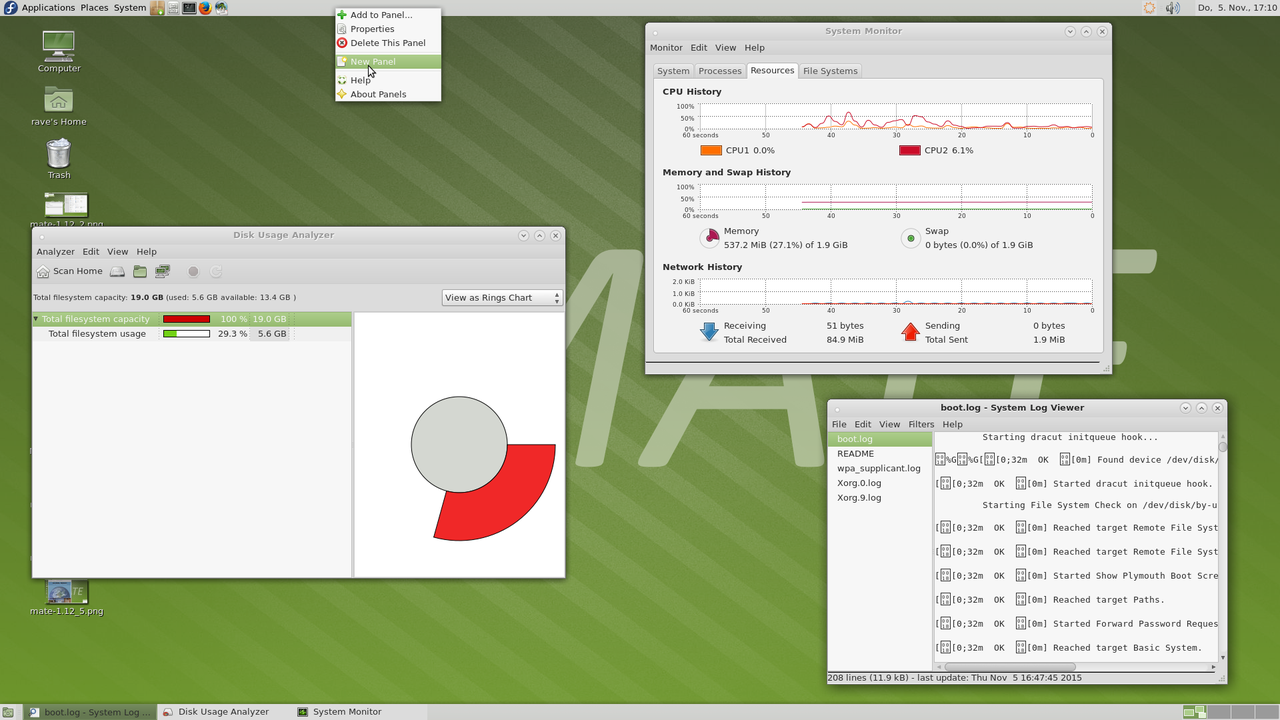This screenshot has height=720, width=1280.
Task: Open the terminal launcher in top panel
Action: (x=189, y=8)
